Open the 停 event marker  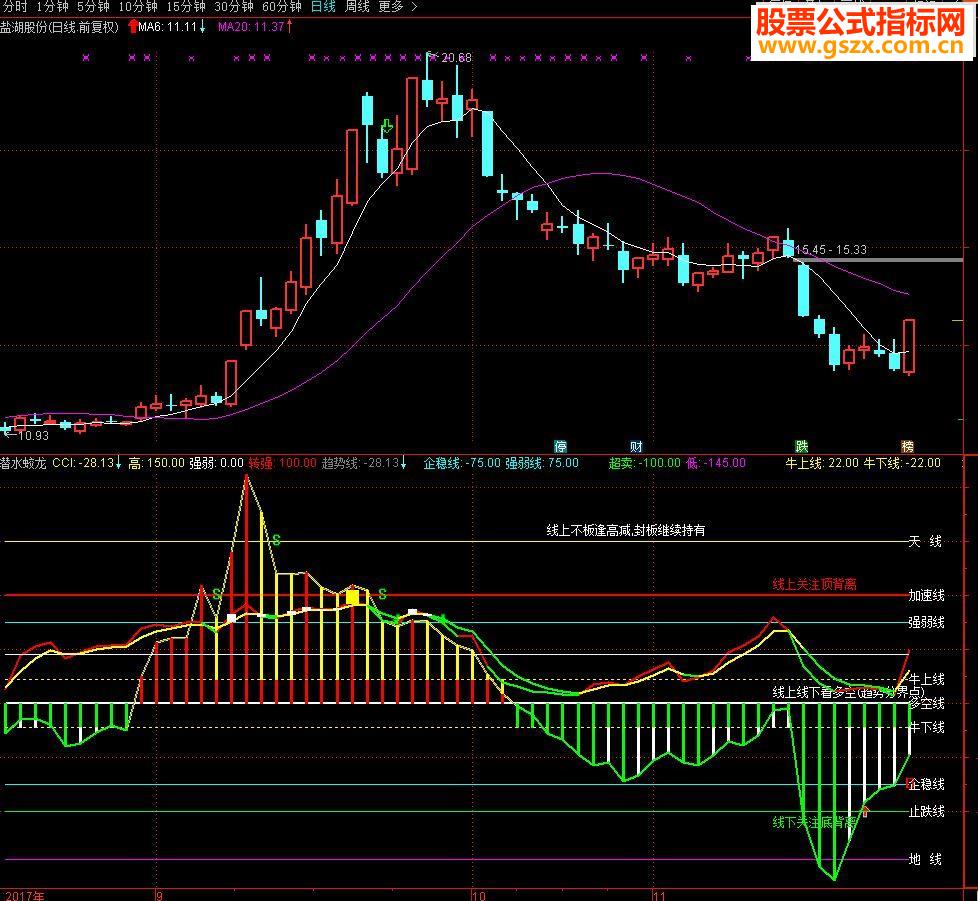tap(561, 446)
